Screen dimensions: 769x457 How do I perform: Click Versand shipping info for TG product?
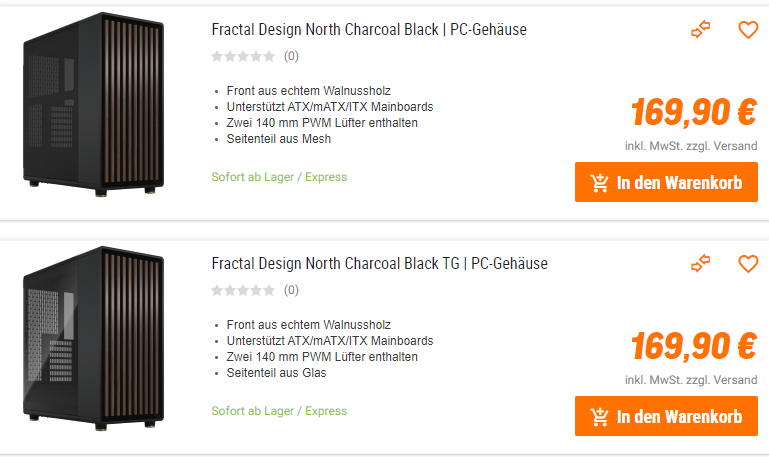(x=735, y=380)
